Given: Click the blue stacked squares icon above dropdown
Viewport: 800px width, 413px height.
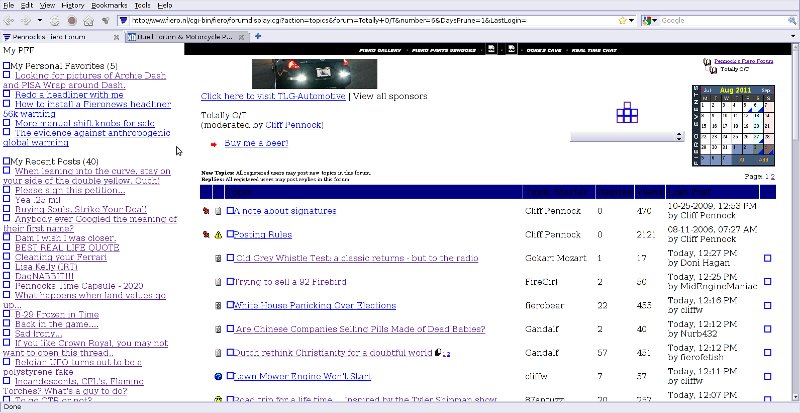Looking at the screenshot, I should tap(627, 112).
